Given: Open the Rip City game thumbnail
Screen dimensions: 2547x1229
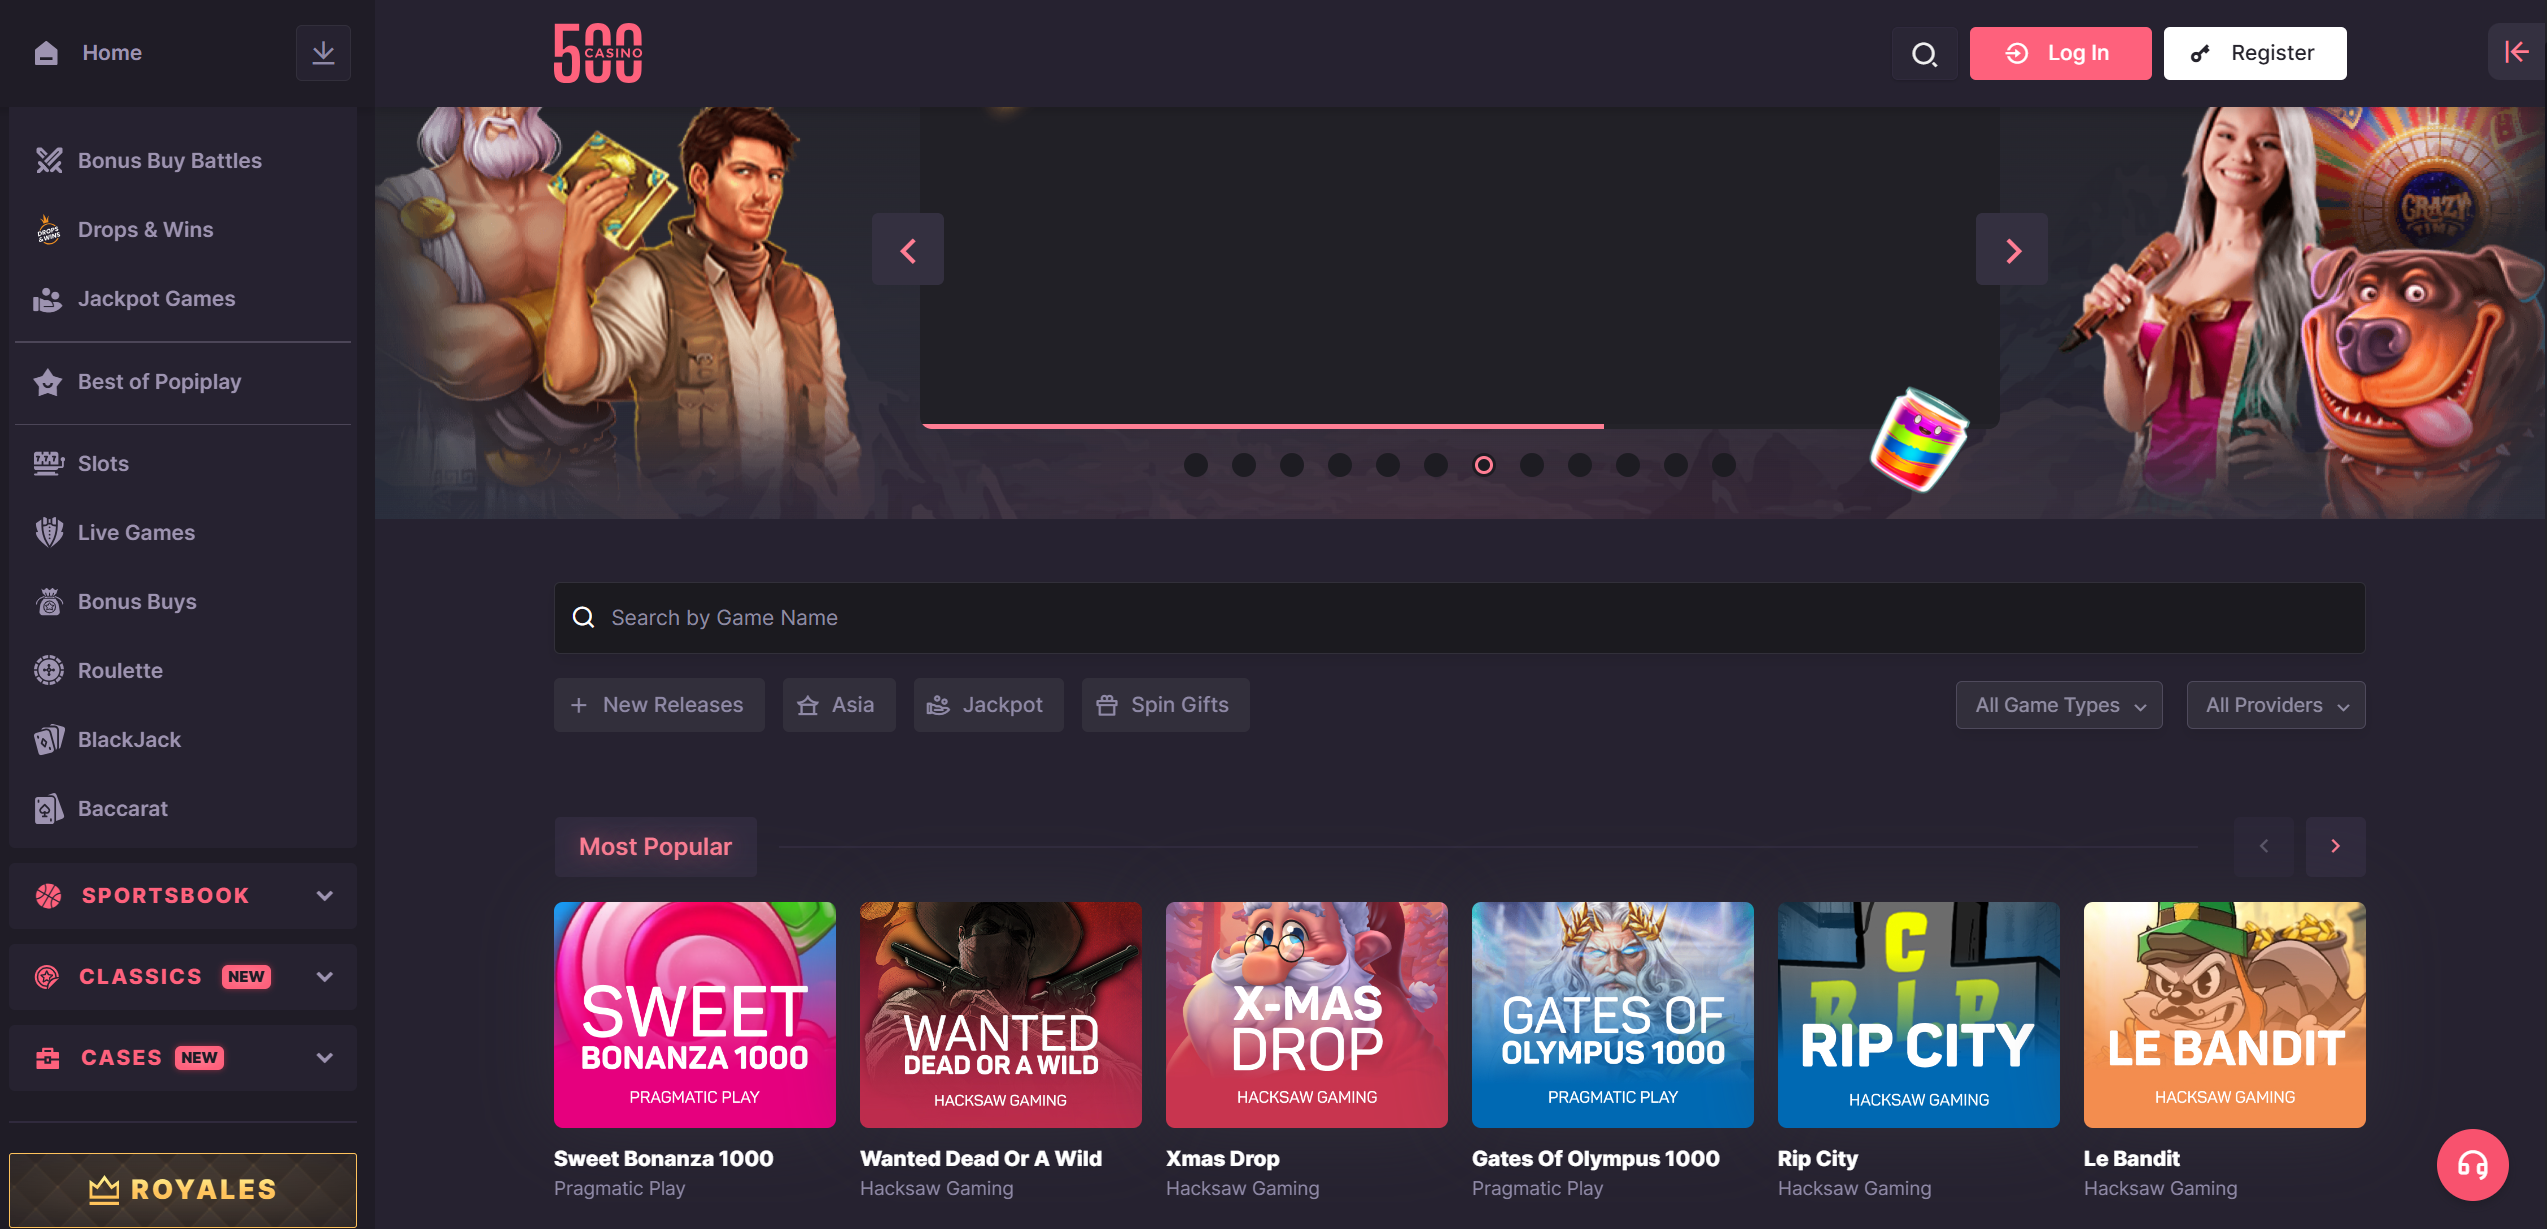Looking at the screenshot, I should coord(1919,1015).
